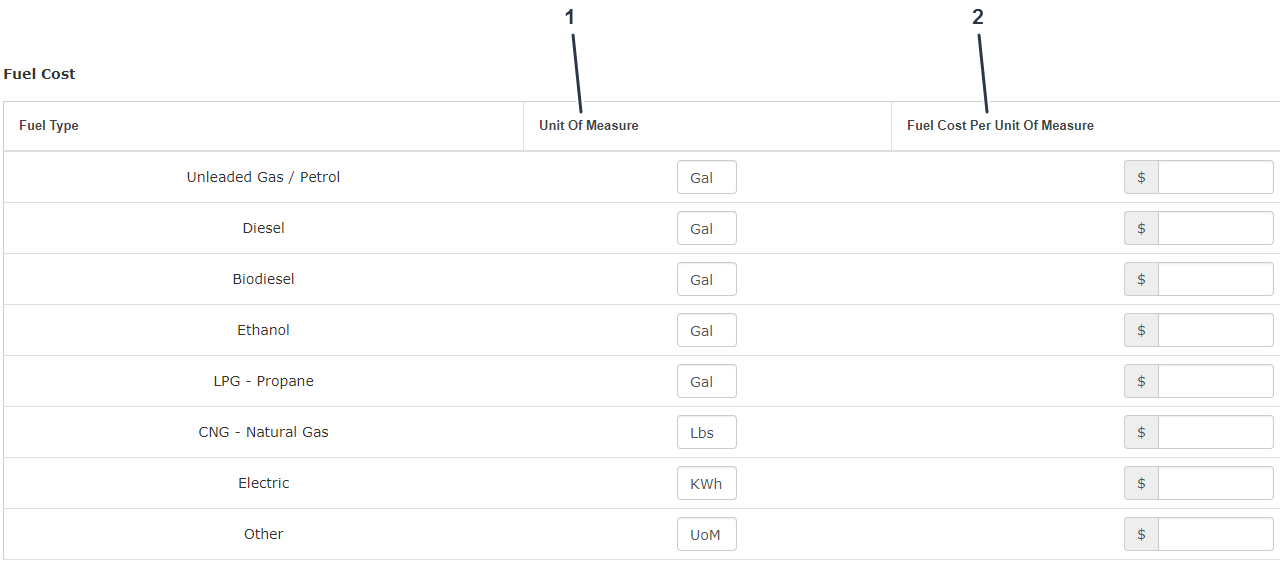This screenshot has width=1280, height=563.
Task: Click the Ethanol unit of measure field
Action: click(706, 330)
